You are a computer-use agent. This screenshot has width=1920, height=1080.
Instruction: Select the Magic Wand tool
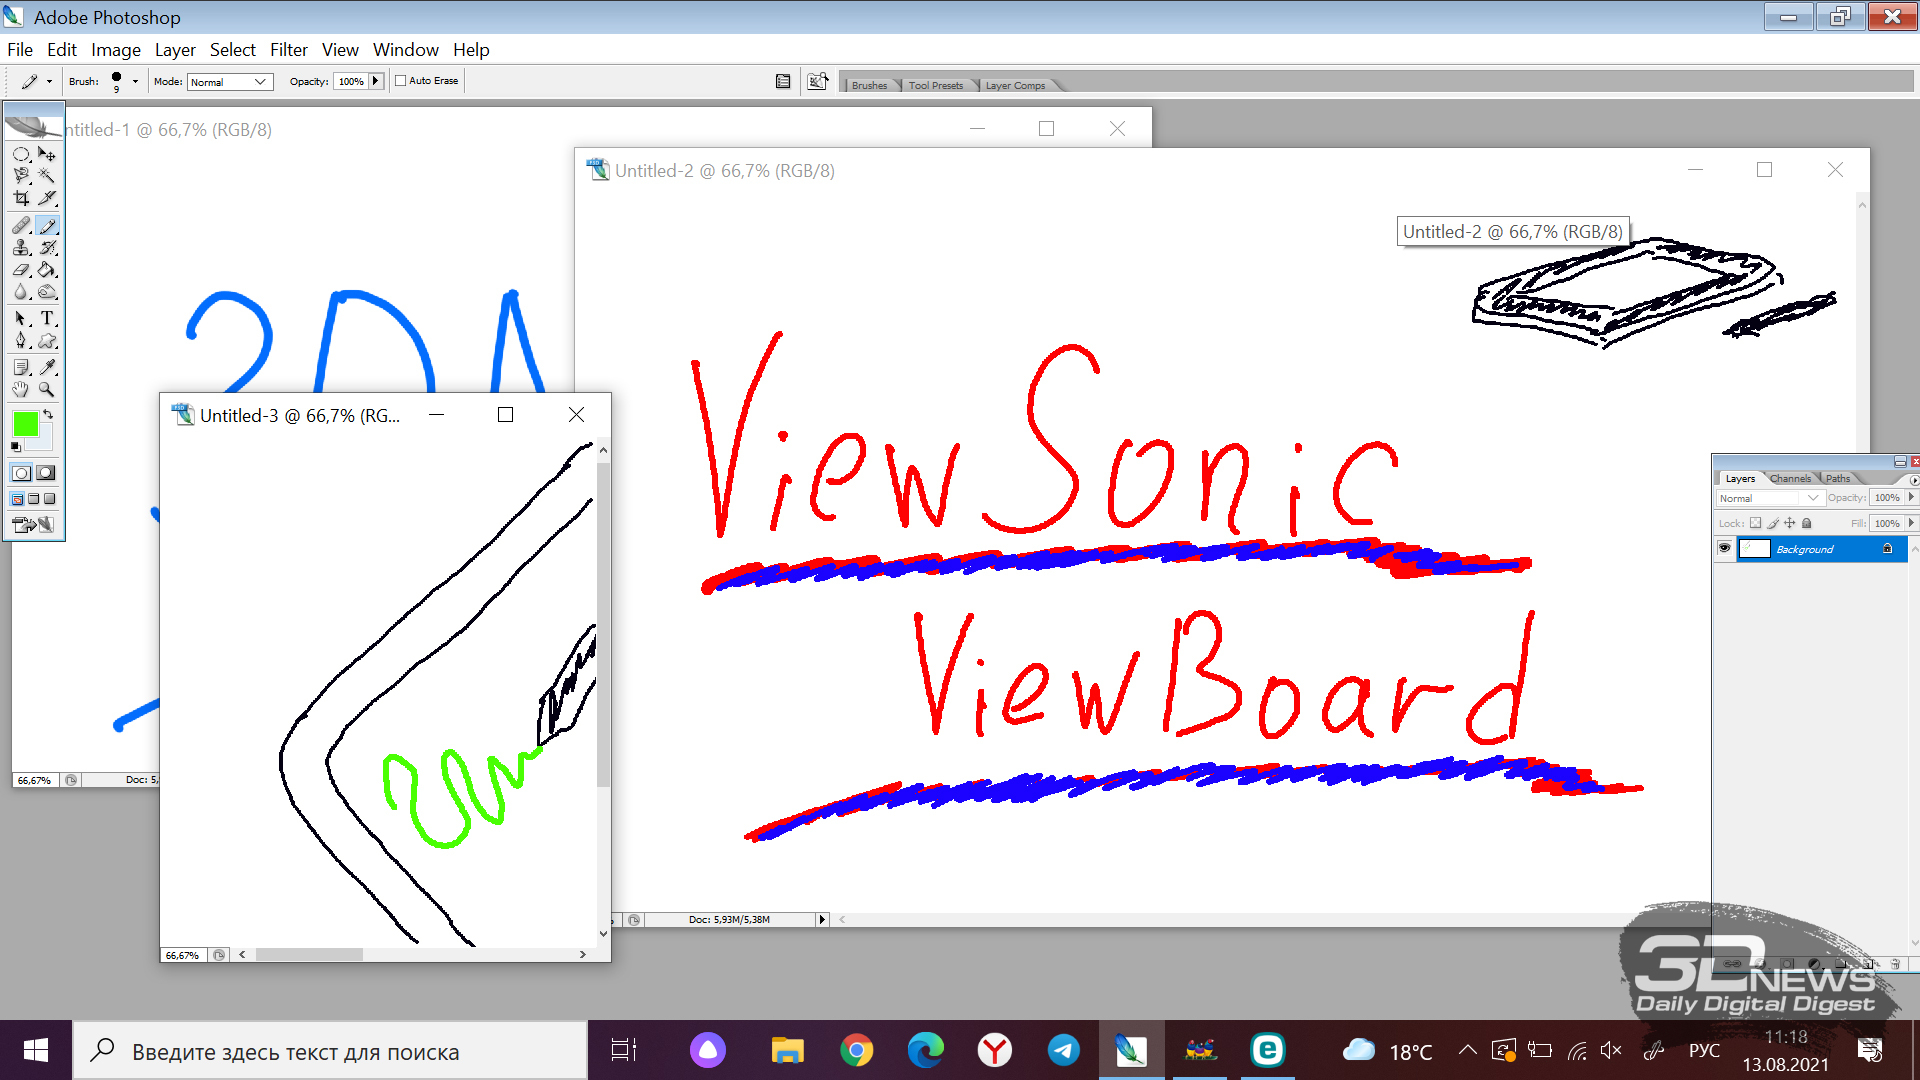pos(47,176)
